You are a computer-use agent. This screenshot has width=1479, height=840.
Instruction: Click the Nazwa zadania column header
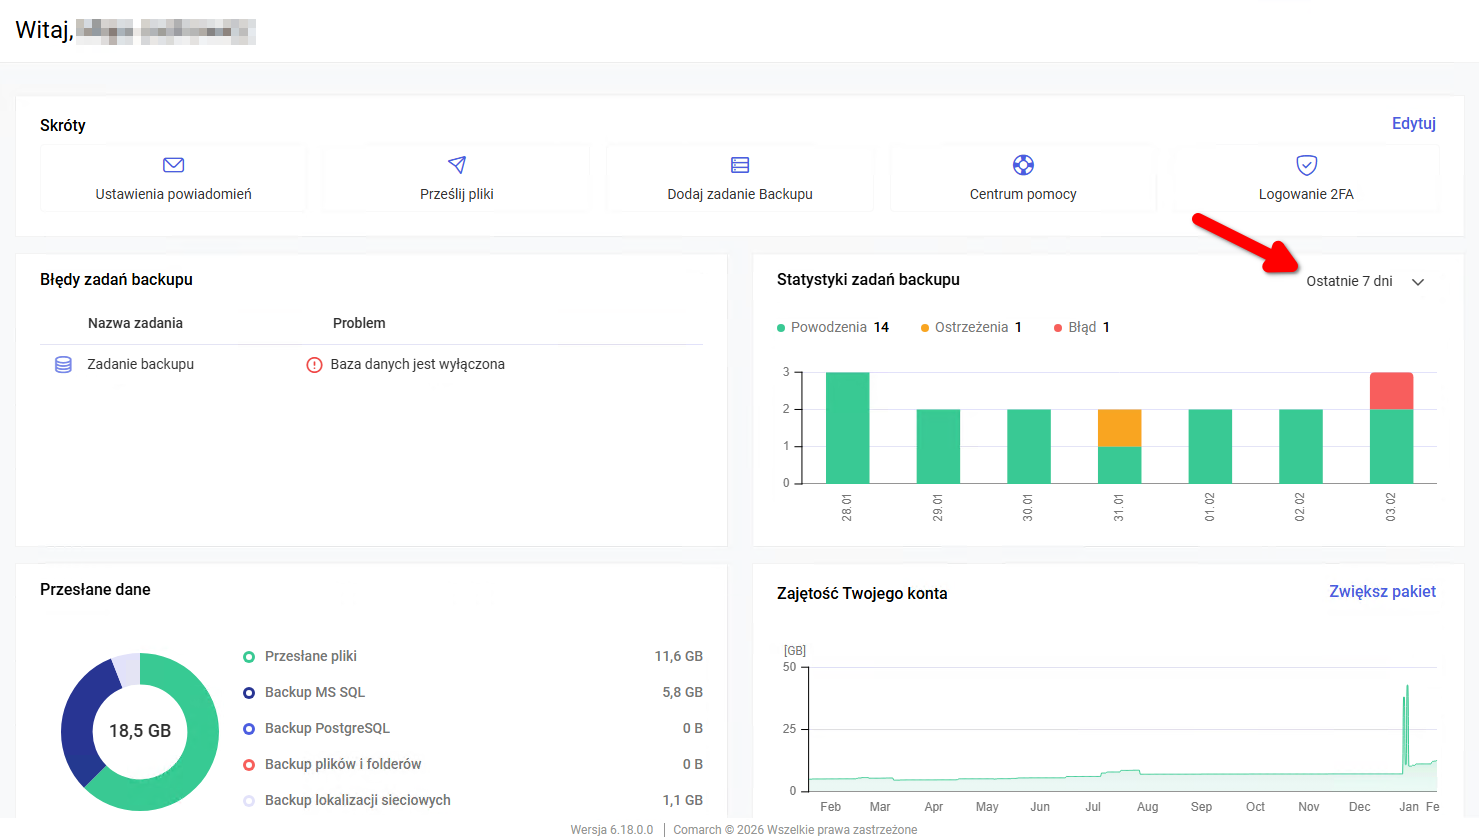click(x=135, y=323)
